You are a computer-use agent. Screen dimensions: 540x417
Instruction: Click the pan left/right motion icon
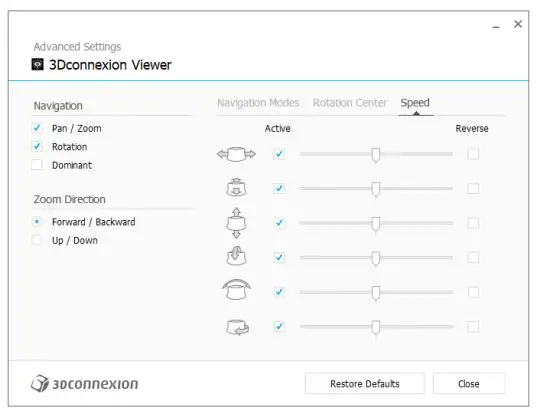pyautogui.click(x=236, y=154)
